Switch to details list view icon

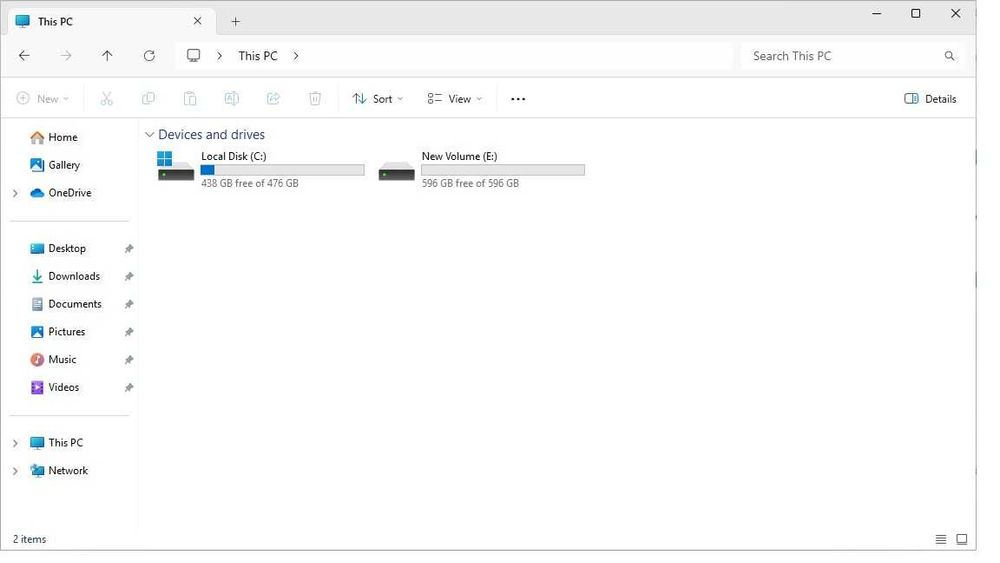(941, 539)
